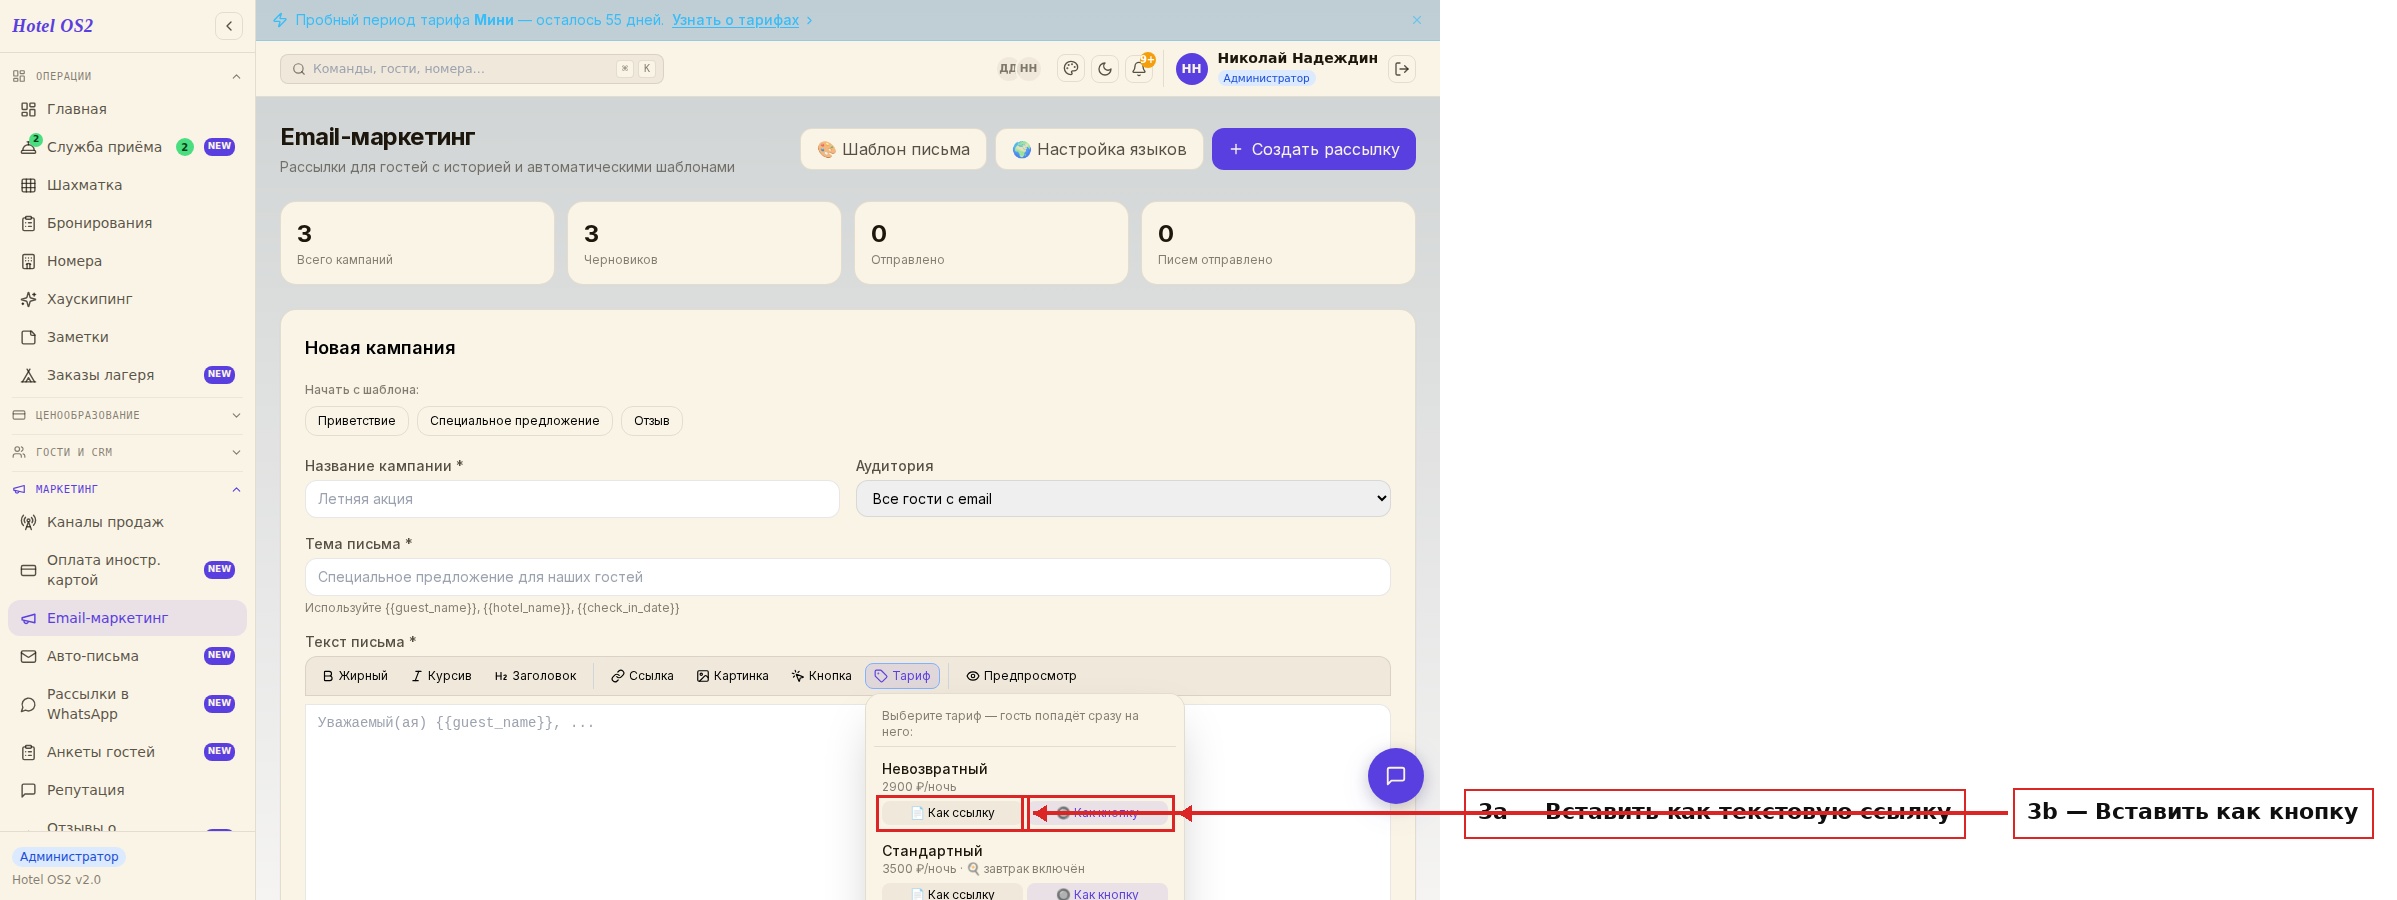Expand the Гости и CRM section
Screen dimensions: 2397x900
127,452
